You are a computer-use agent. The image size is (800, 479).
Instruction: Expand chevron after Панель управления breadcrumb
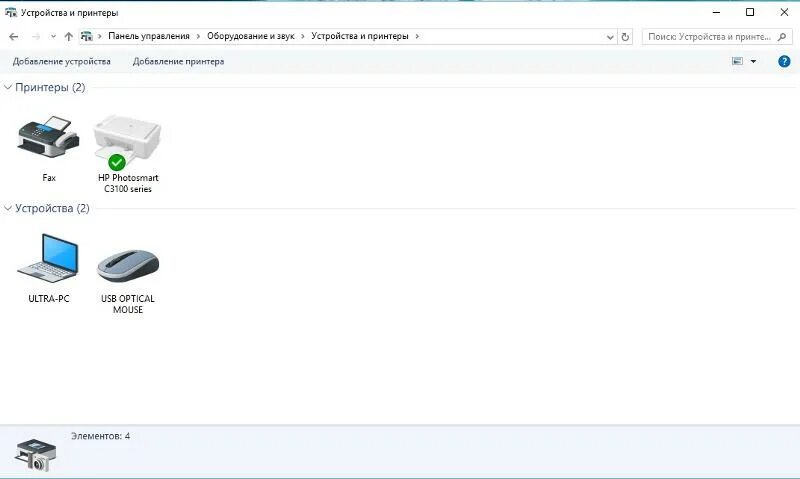click(198, 36)
